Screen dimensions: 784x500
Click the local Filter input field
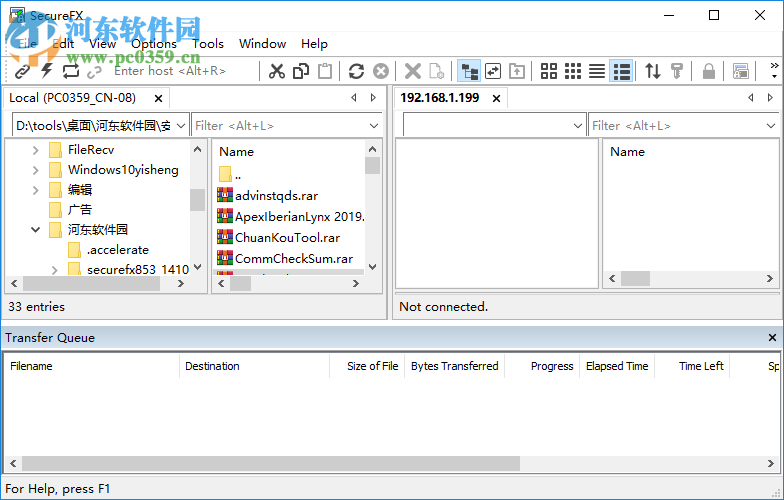click(280, 126)
